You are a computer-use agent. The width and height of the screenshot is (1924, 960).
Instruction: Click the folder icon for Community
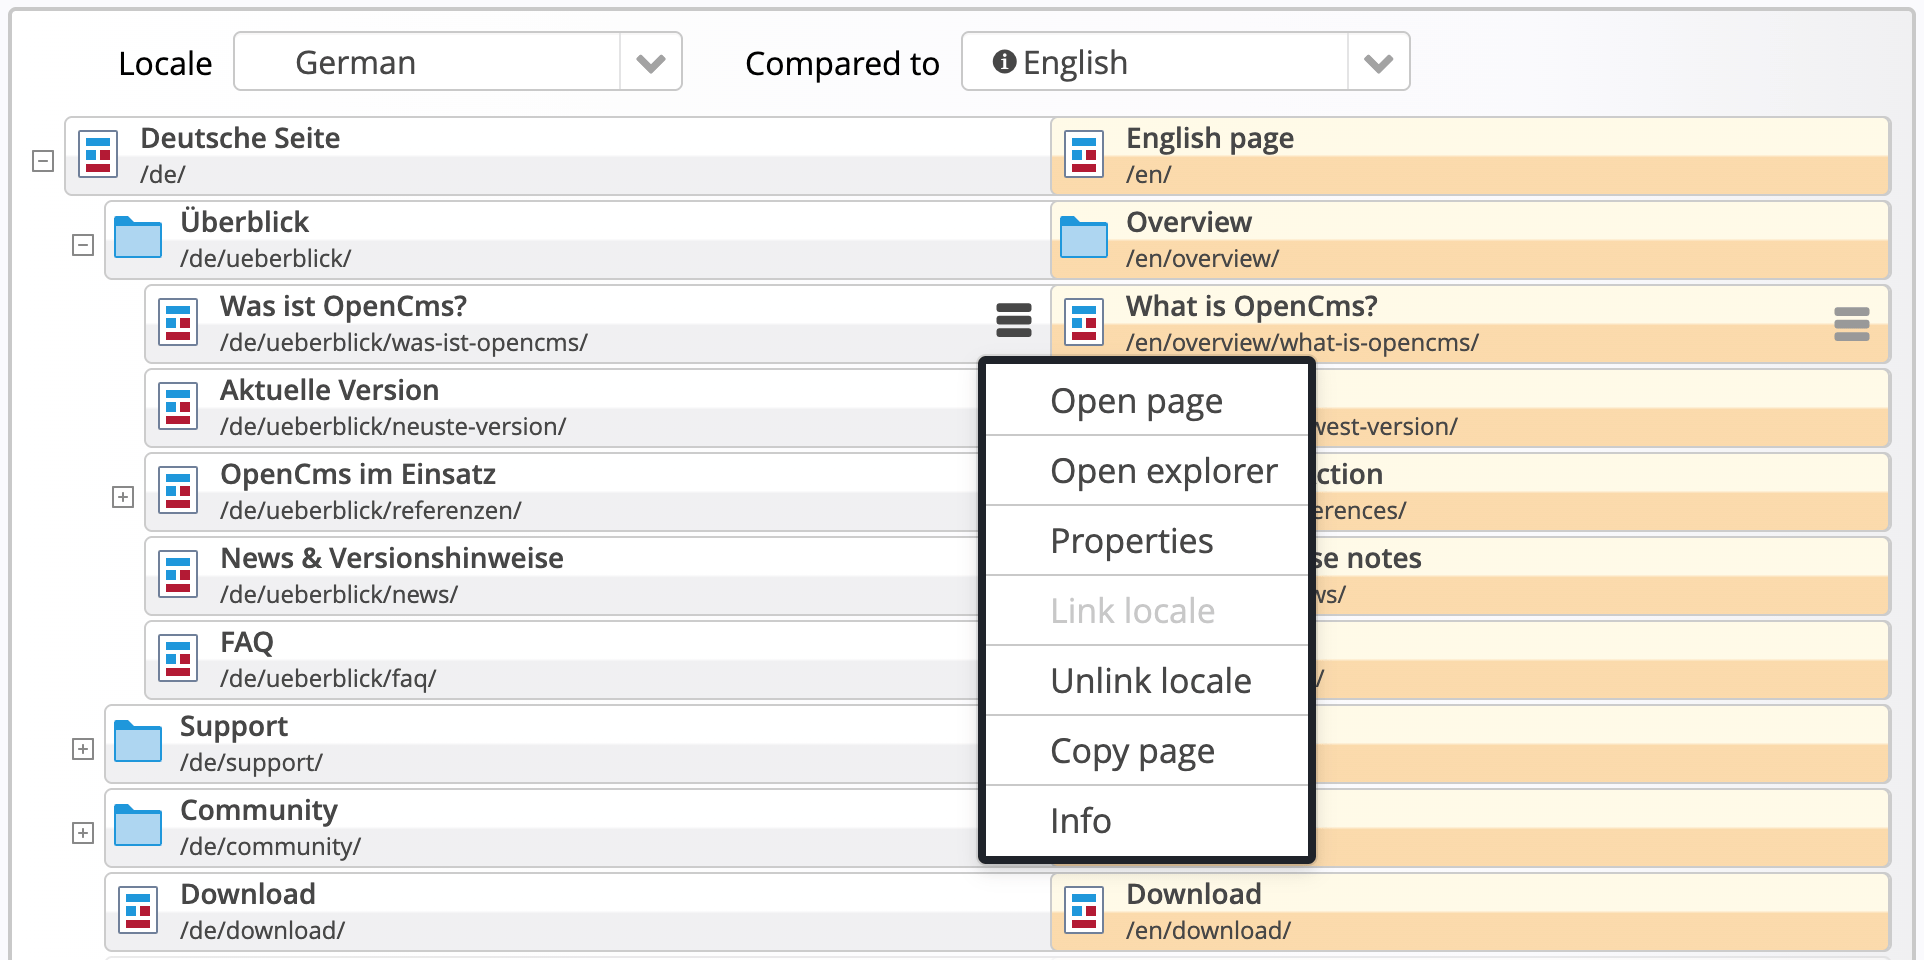[140, 826]
